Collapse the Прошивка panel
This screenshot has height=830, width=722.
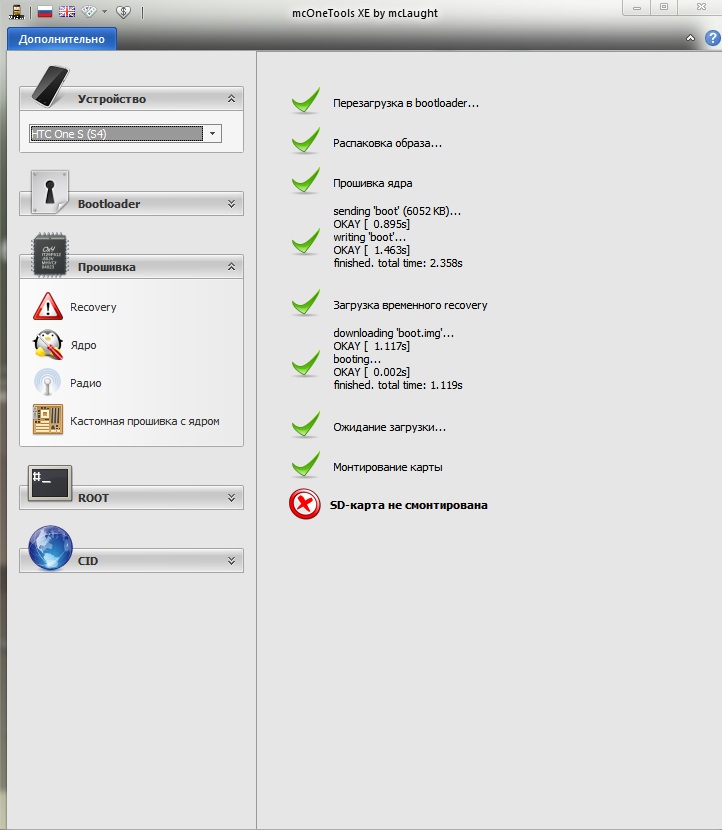point(231,267)
